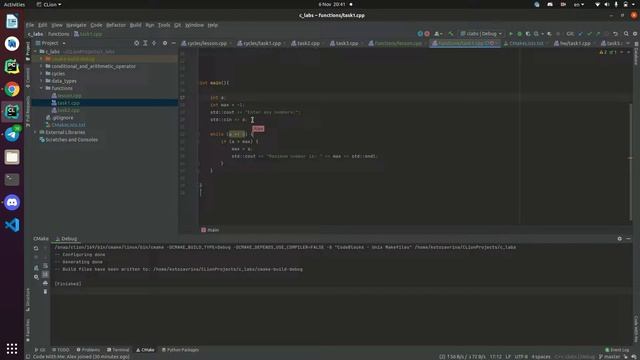Open the Window menu
The width and height of the screenshot is (640, 360).
pyautogui.click(x=194, y=25)
